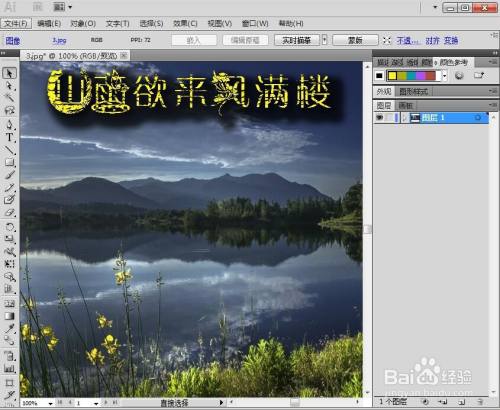Click target circle on 图层 1 row
500x410 pixels.
click(x=478, y=118)
